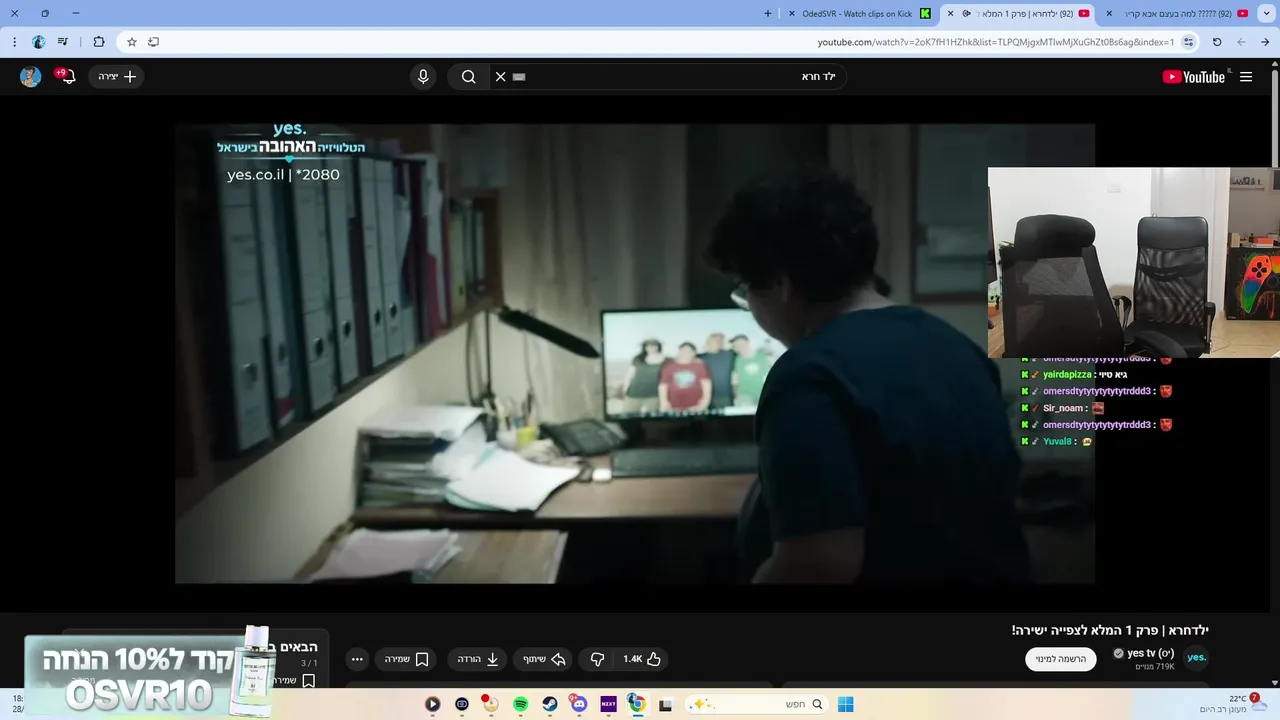Image resolution: width=1280 pixels, height=720 pixels.
Task: Open the YouTube account avatar menu
Action: point(31,77)
